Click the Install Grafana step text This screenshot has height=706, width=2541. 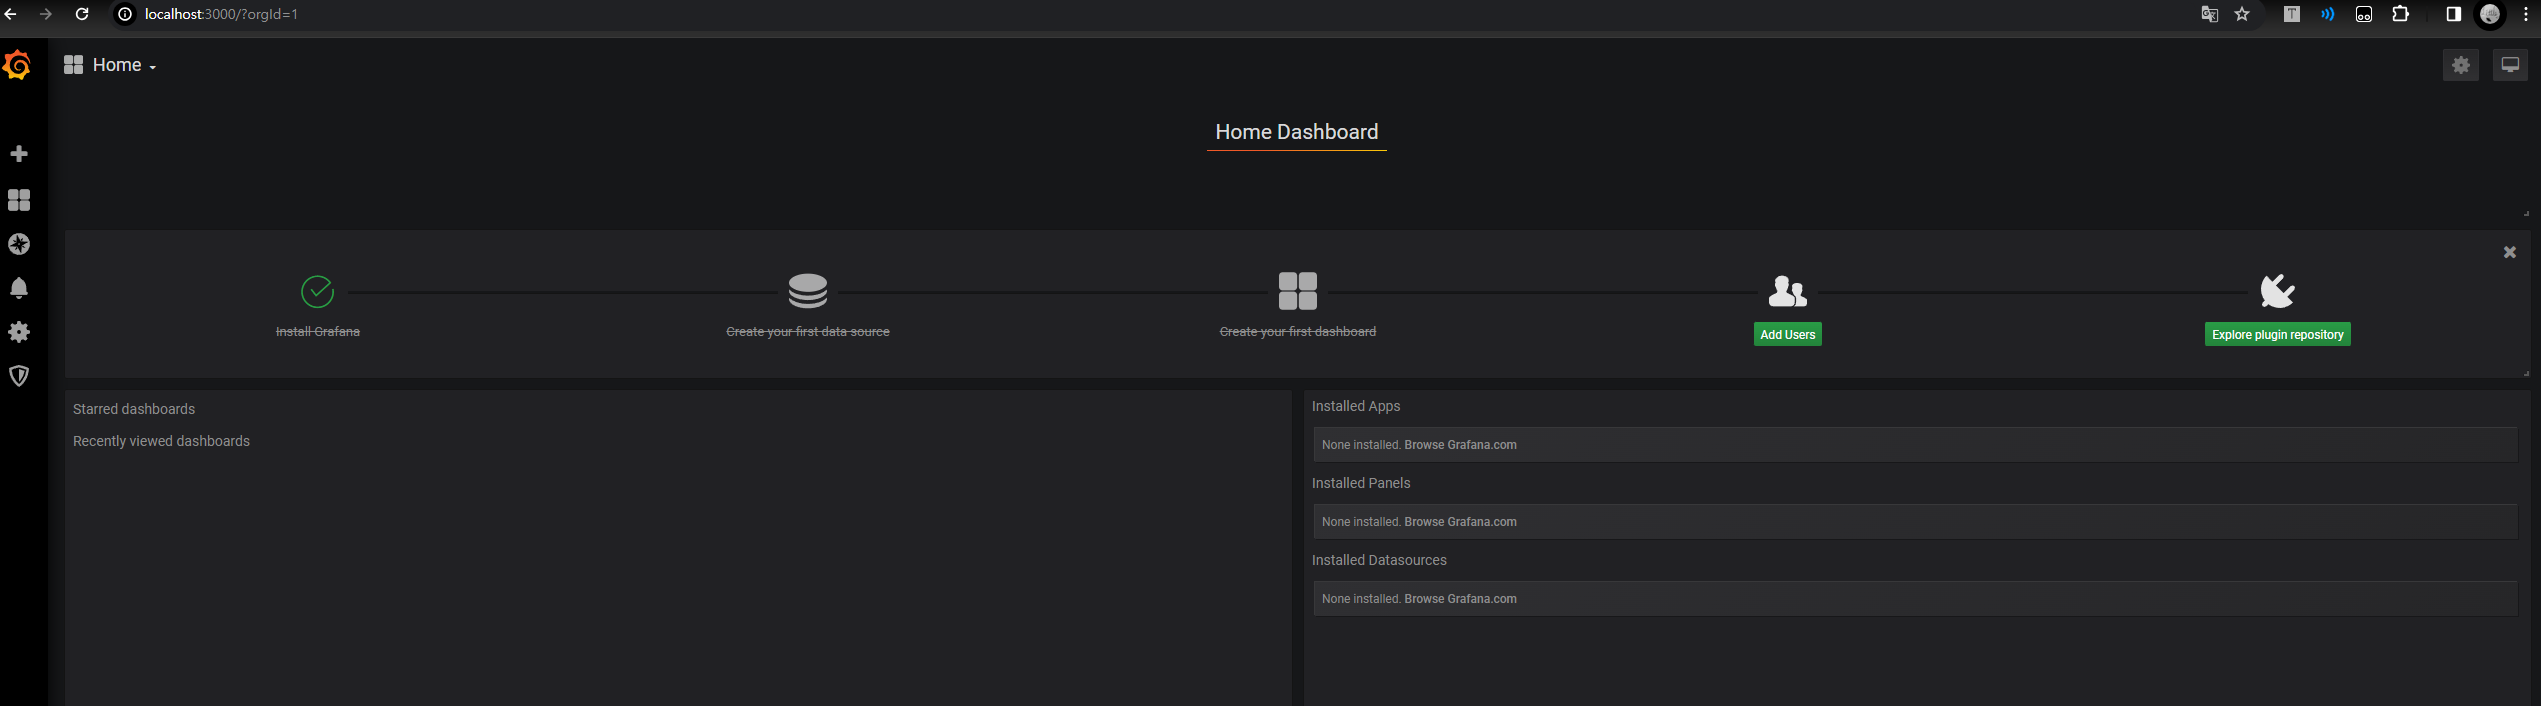coord(318,332)
